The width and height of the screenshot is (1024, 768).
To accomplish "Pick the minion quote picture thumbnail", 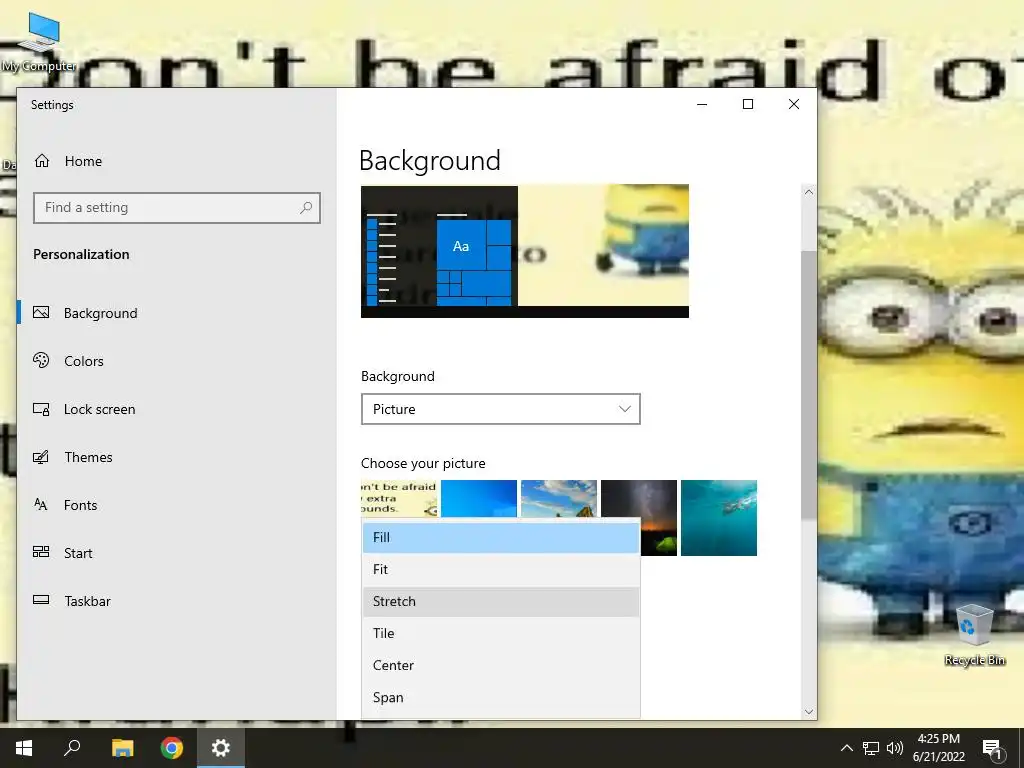I will tap(399, 499).
